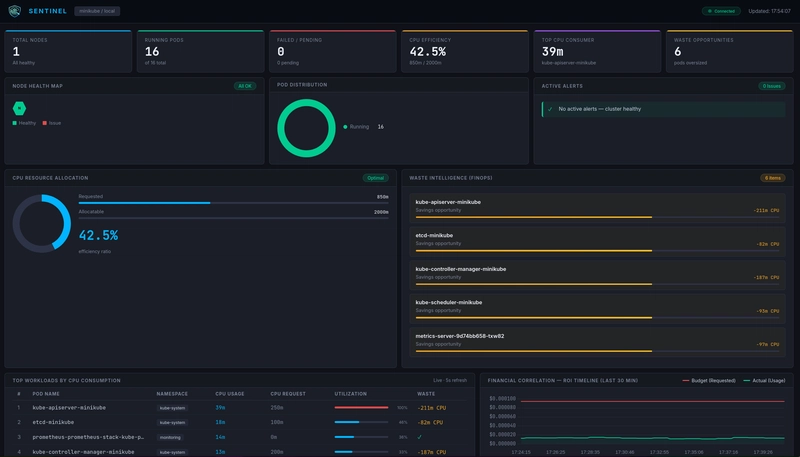Click the Sentinel shield logo icon
This screenshot has width=800, height=457.
17,11
